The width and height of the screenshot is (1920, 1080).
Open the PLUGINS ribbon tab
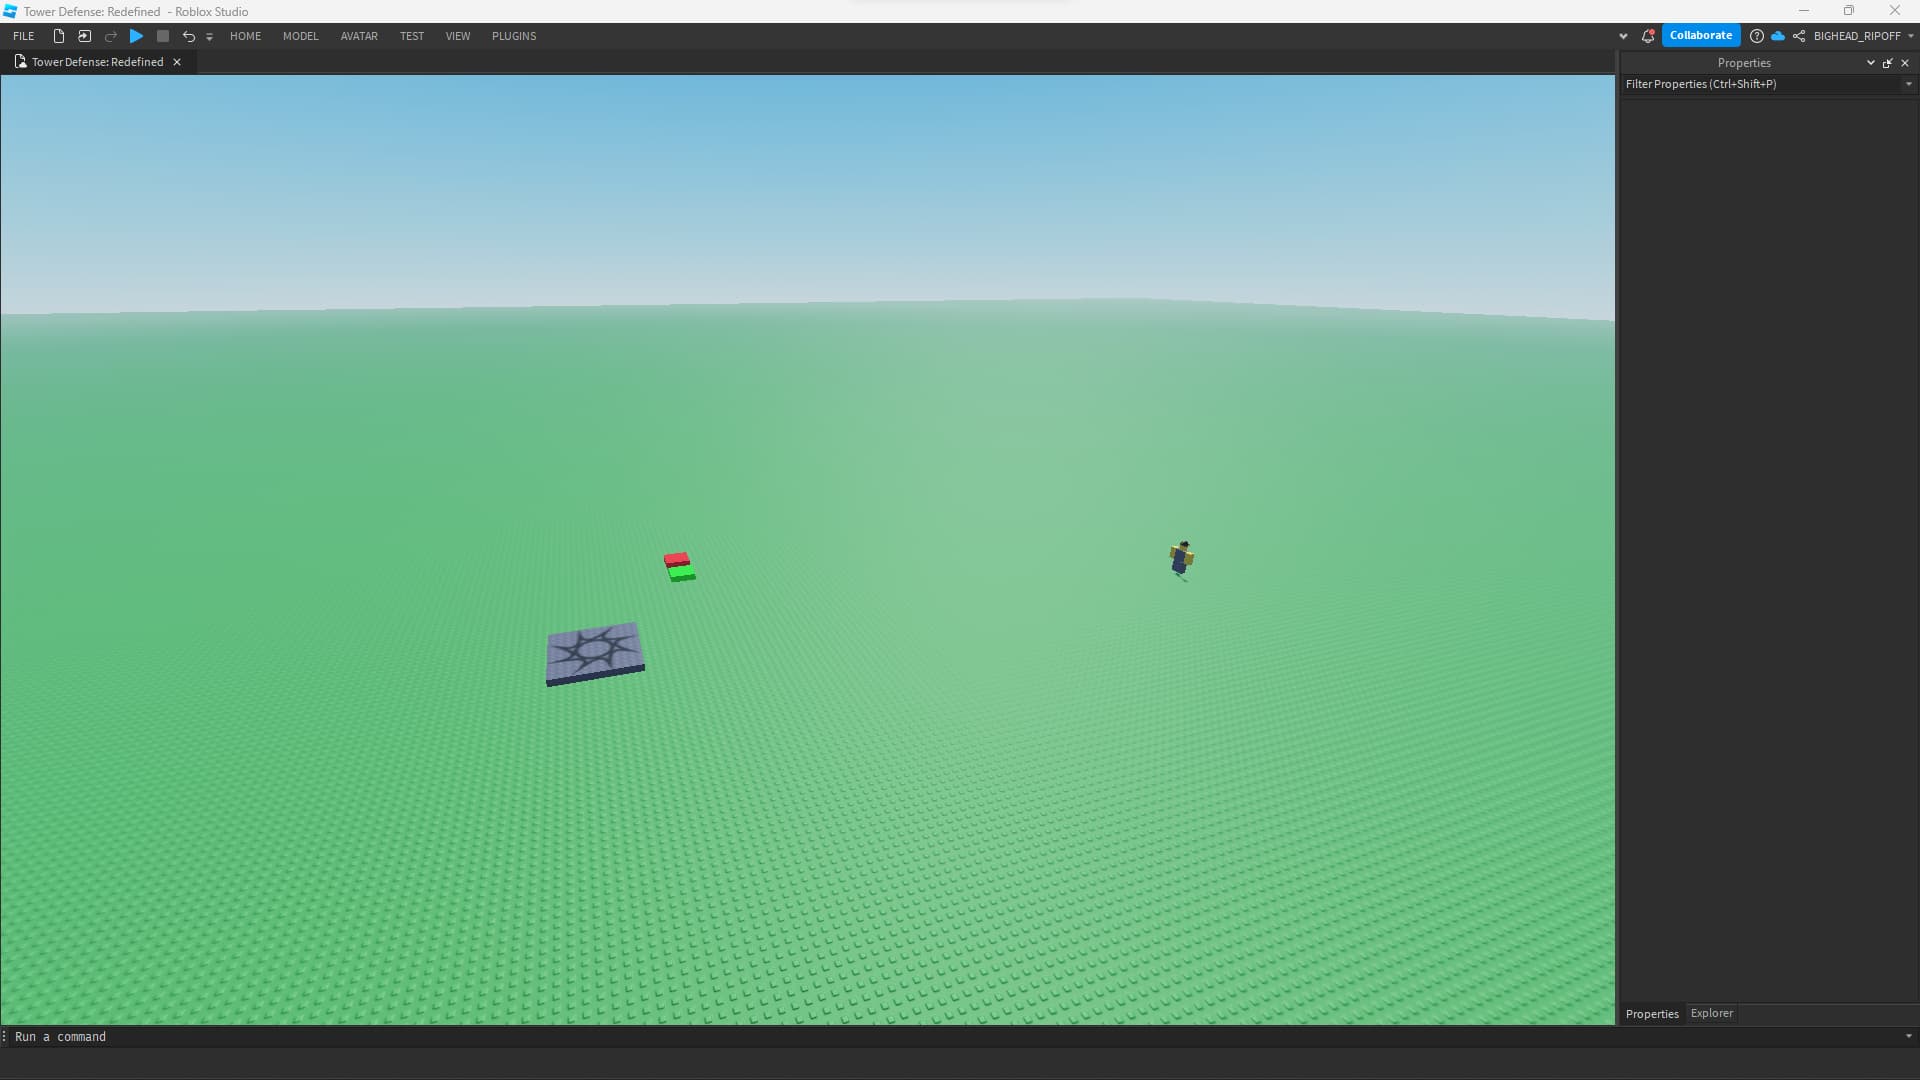(514, 36)
